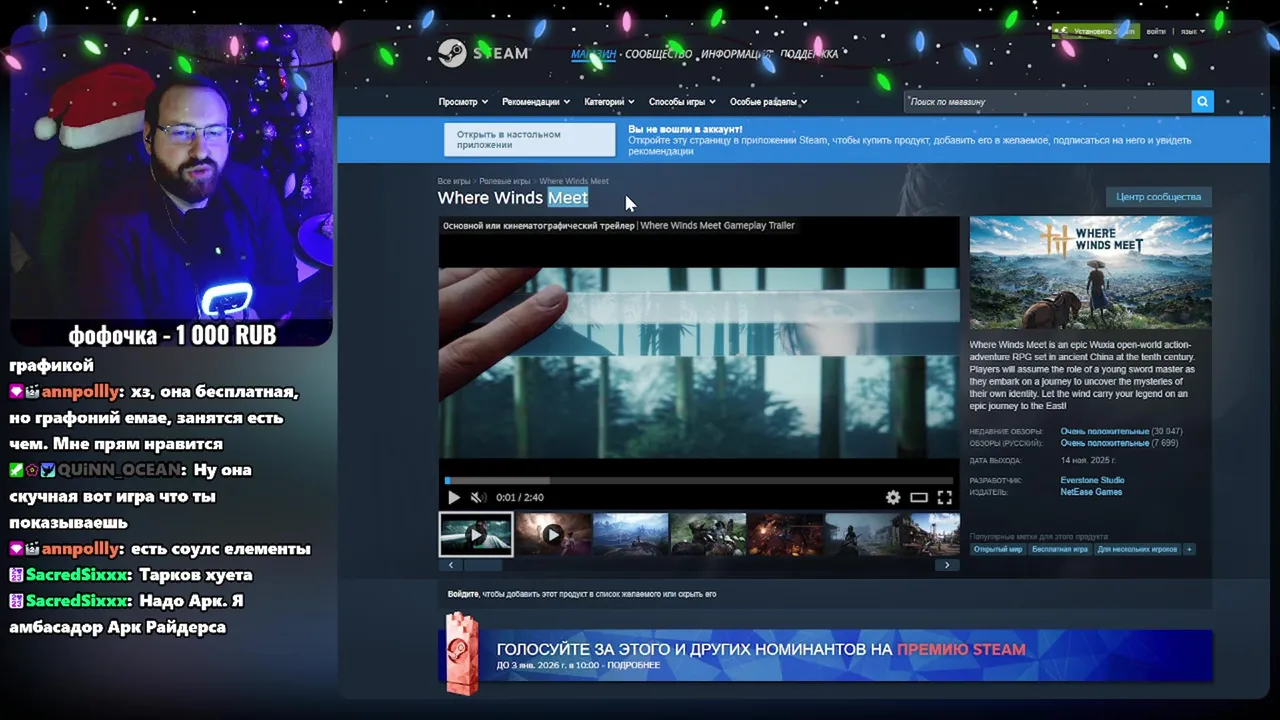Viewport: 1280px width, 720px height.
Task: Select the fifth fiery screenshot thumbnail
Action: point(786,535)
